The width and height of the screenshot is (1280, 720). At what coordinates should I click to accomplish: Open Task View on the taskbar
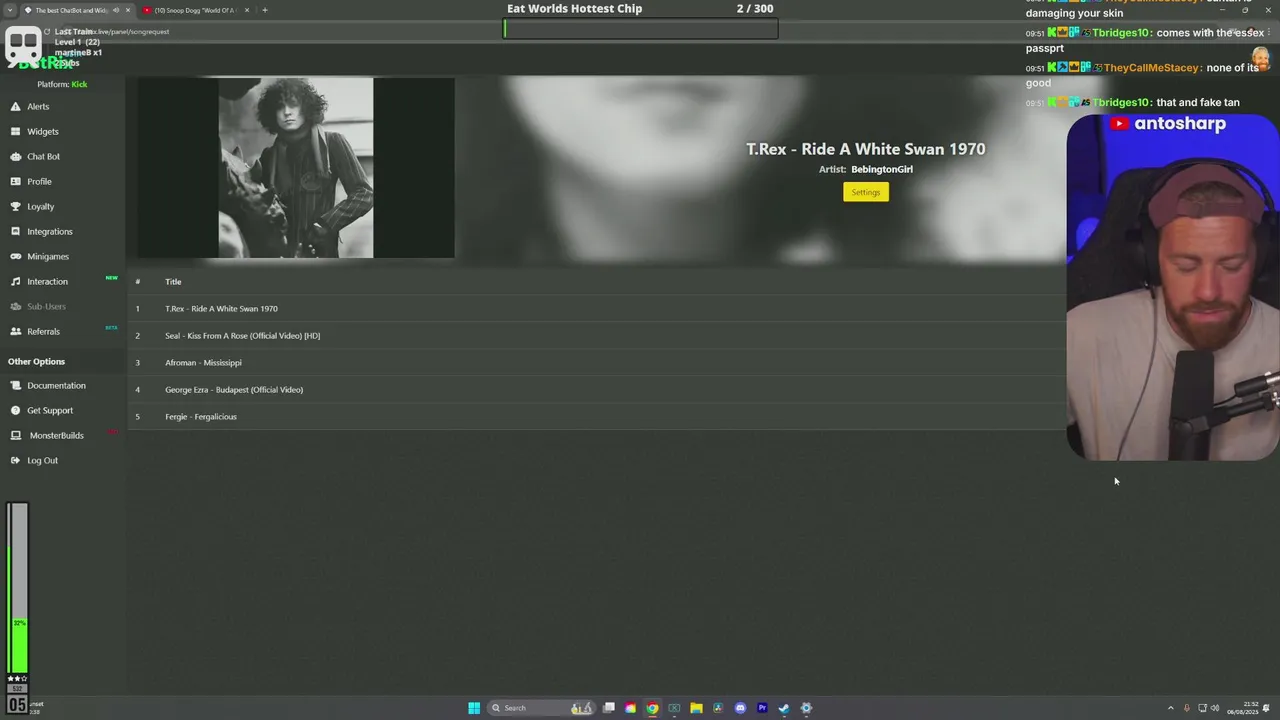tap(608, 708)
